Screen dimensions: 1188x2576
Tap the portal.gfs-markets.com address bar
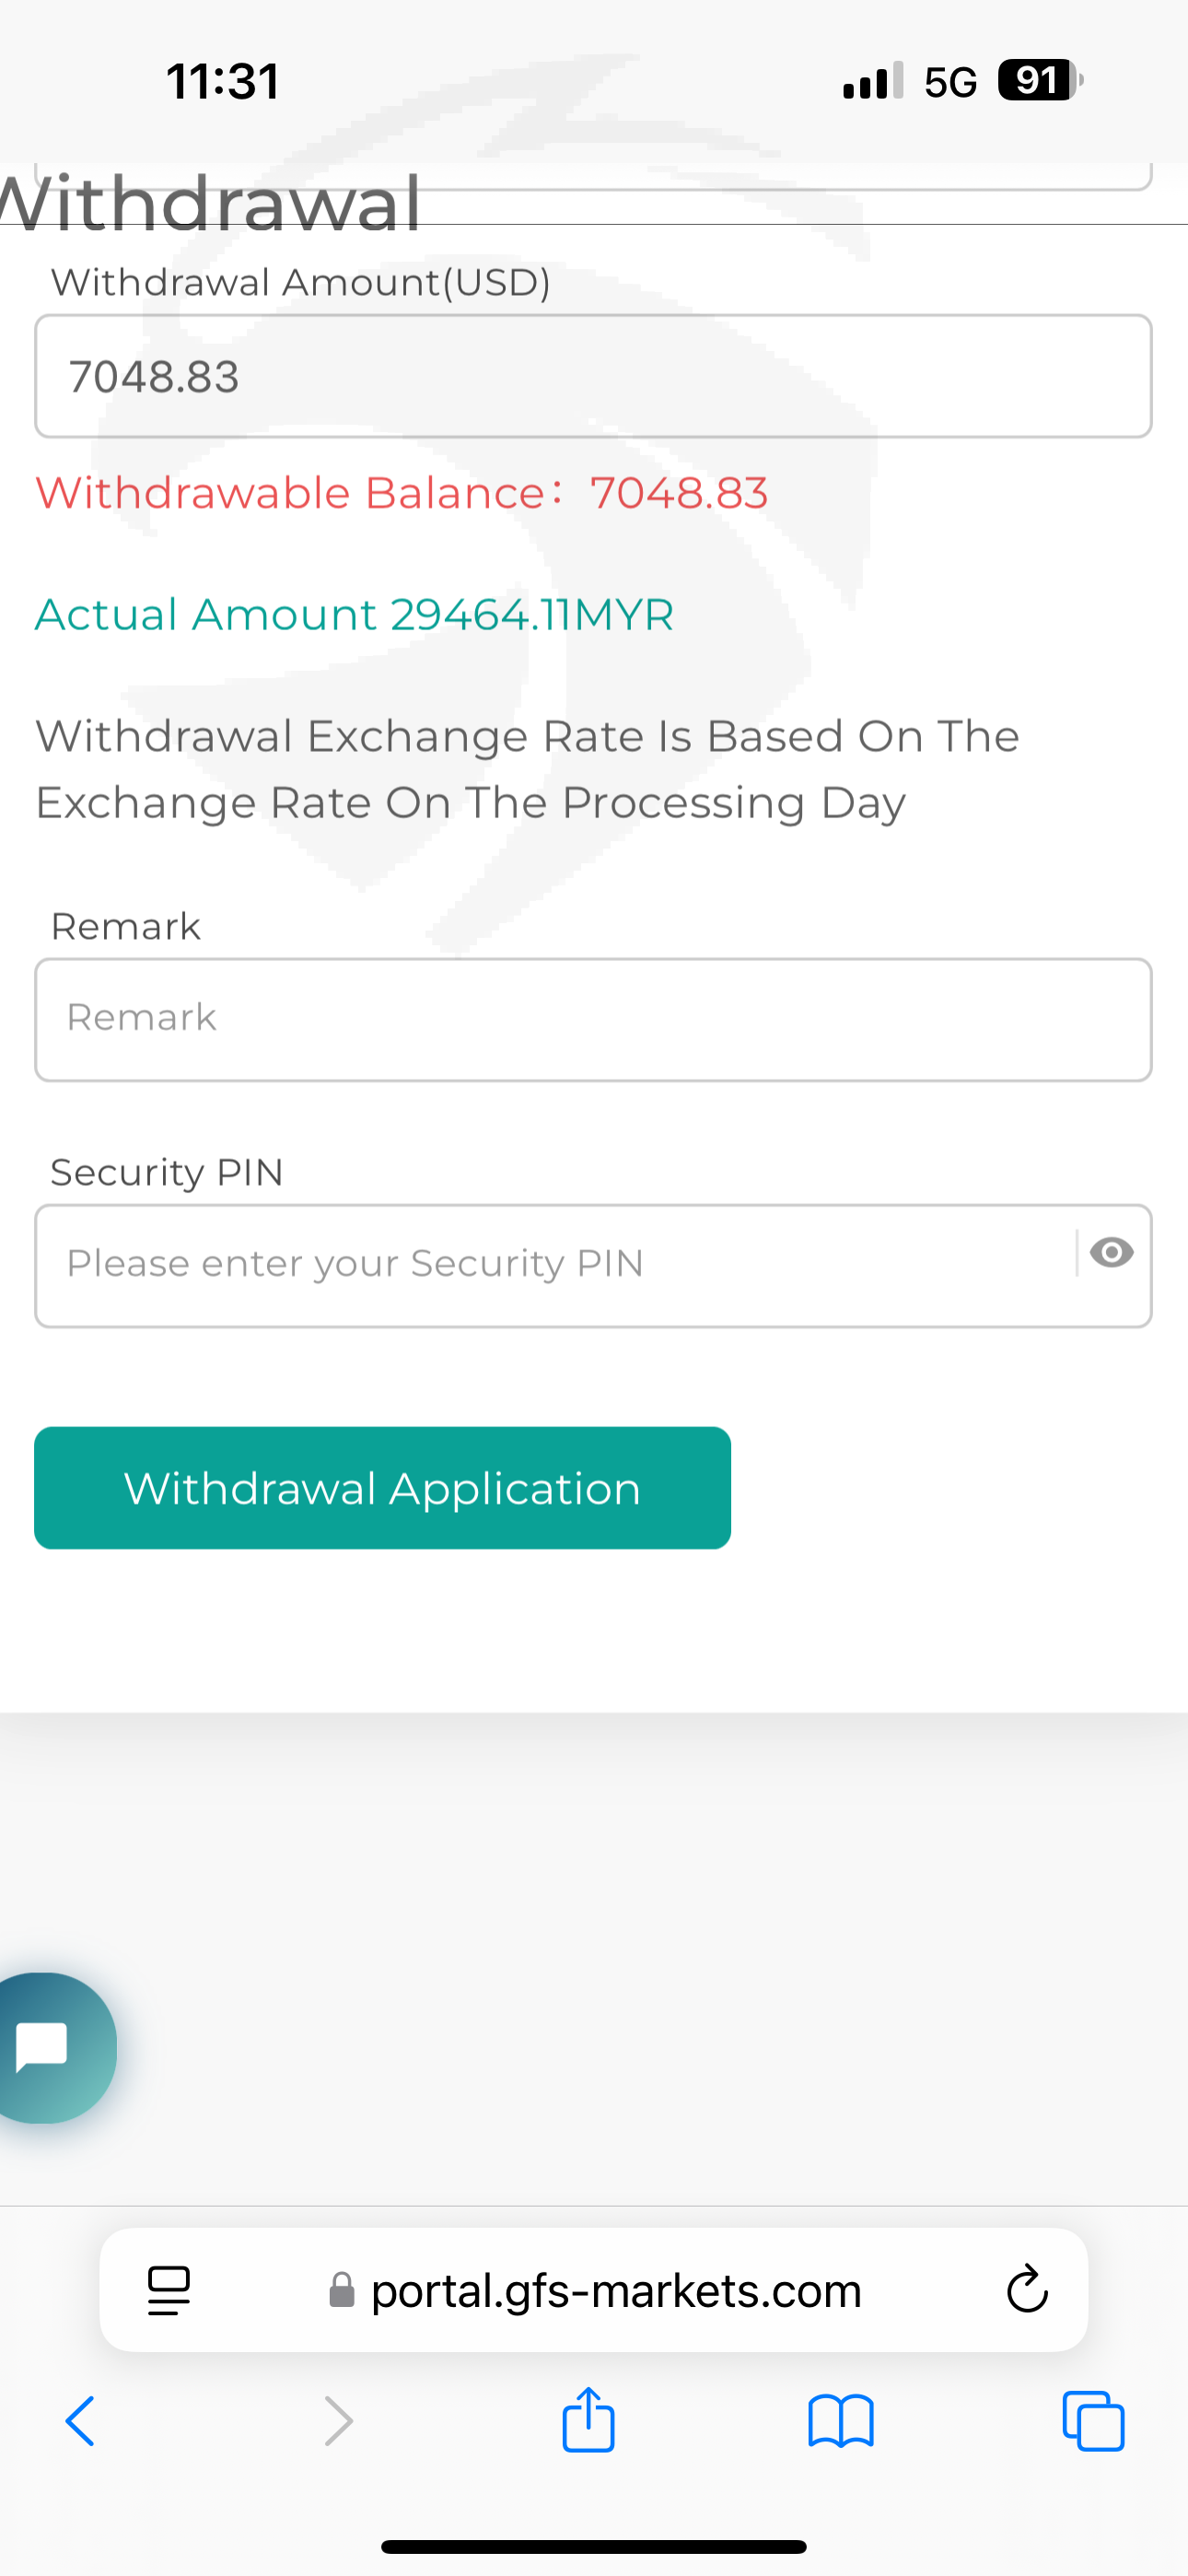click(x=614, y=2290)
